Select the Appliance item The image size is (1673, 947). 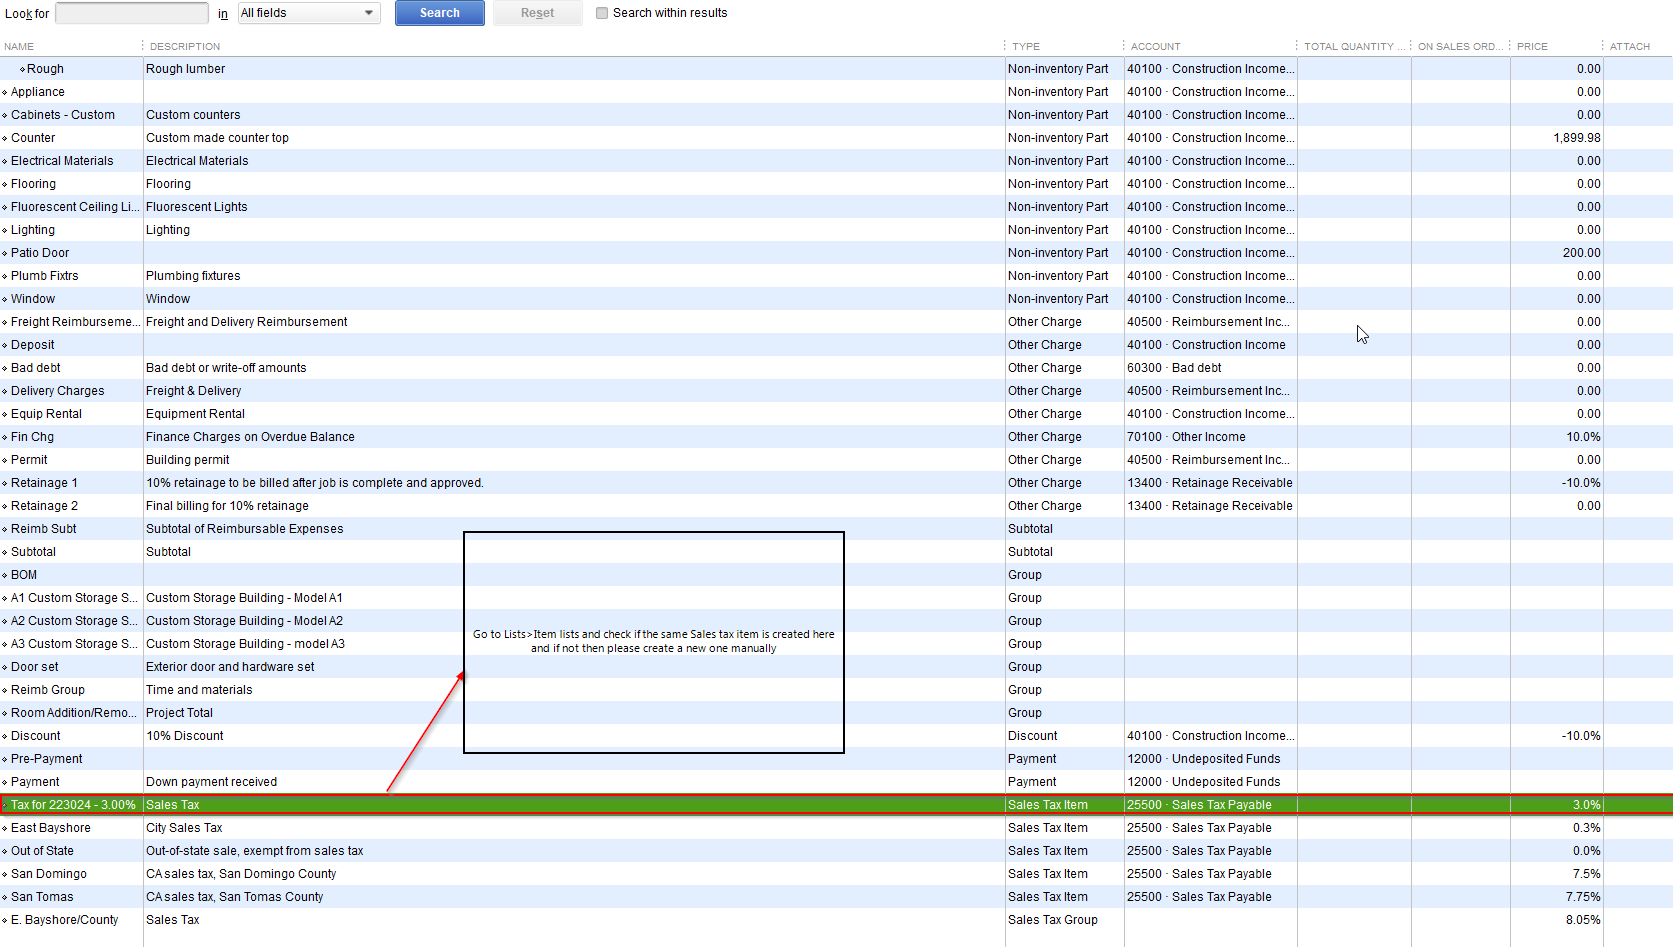[37, 92]
